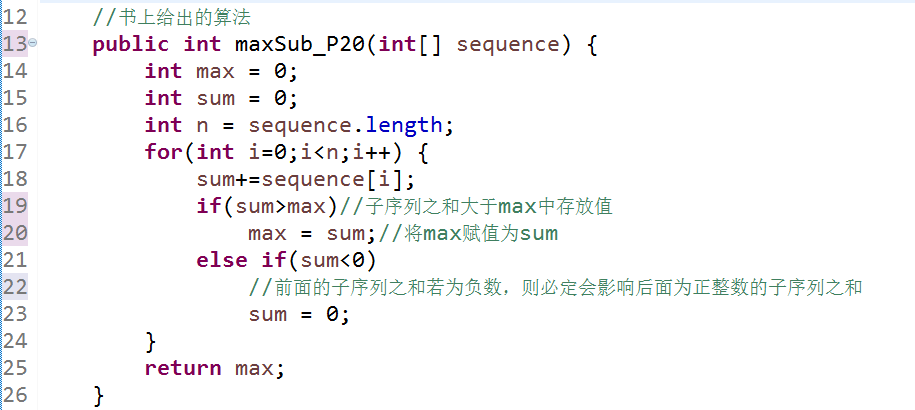Click the long comment on line 22
The width and height of the screenshot is (915, 410).
click(x=555, y=288)
